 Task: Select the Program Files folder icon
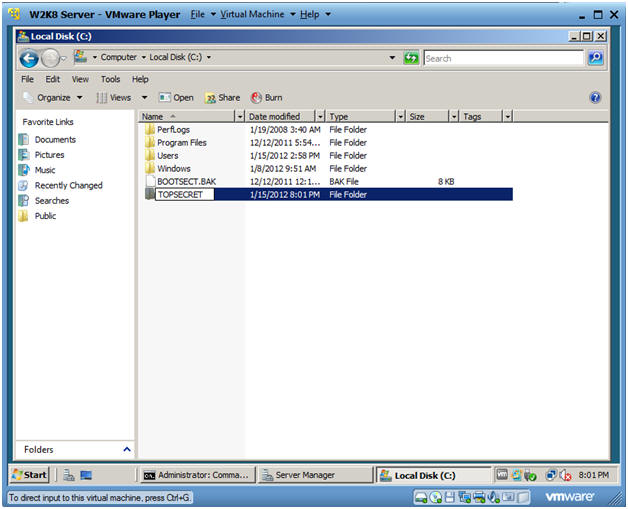[150, 143]
